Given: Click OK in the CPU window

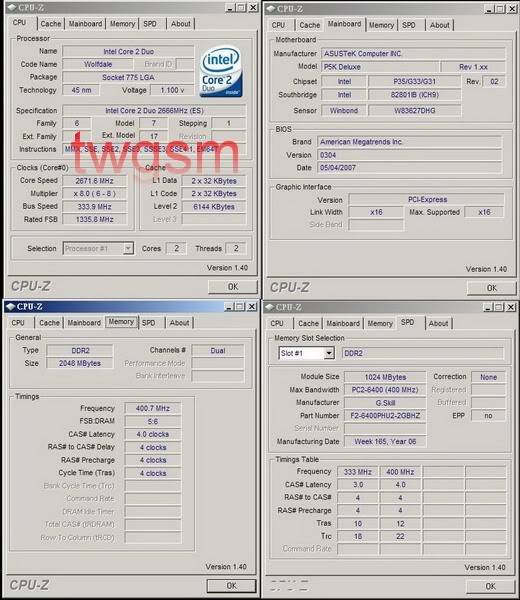Looking at the screenshot, I should [233, 287].
